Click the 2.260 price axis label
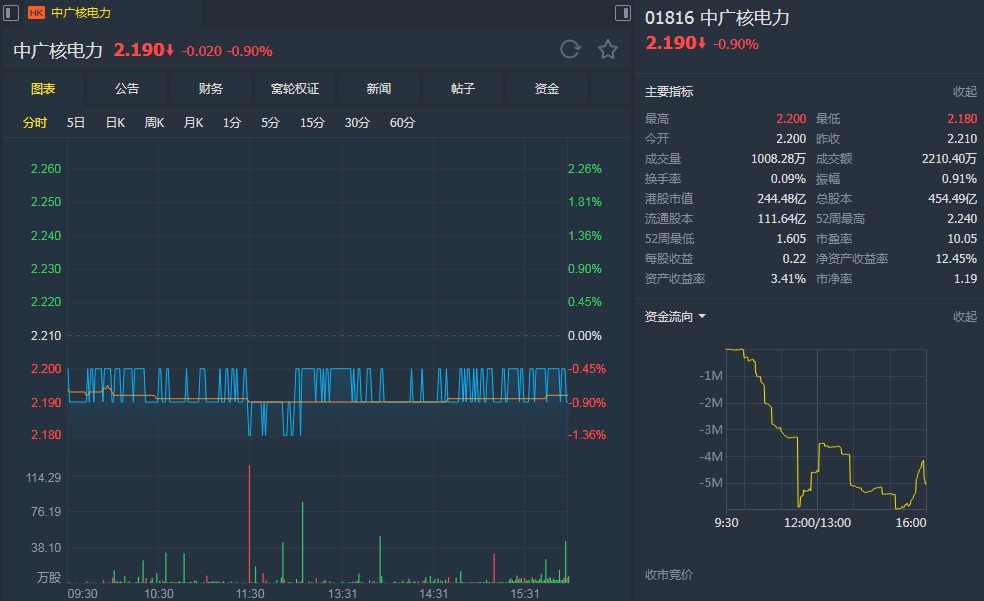This screenshot has width=984, height=601. tap(46, 169)
